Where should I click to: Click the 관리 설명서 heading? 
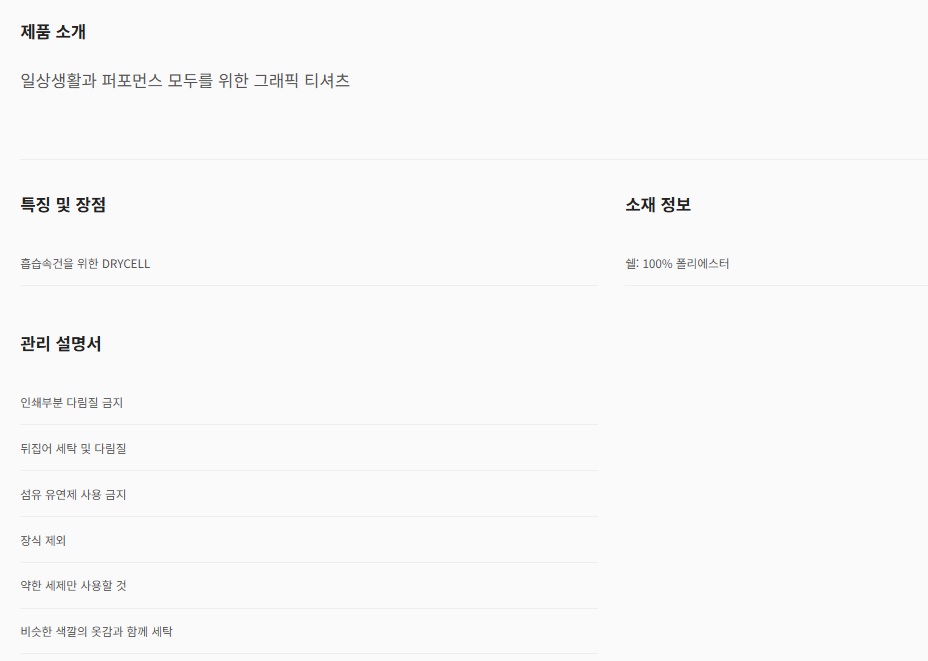tap(60, 344)
